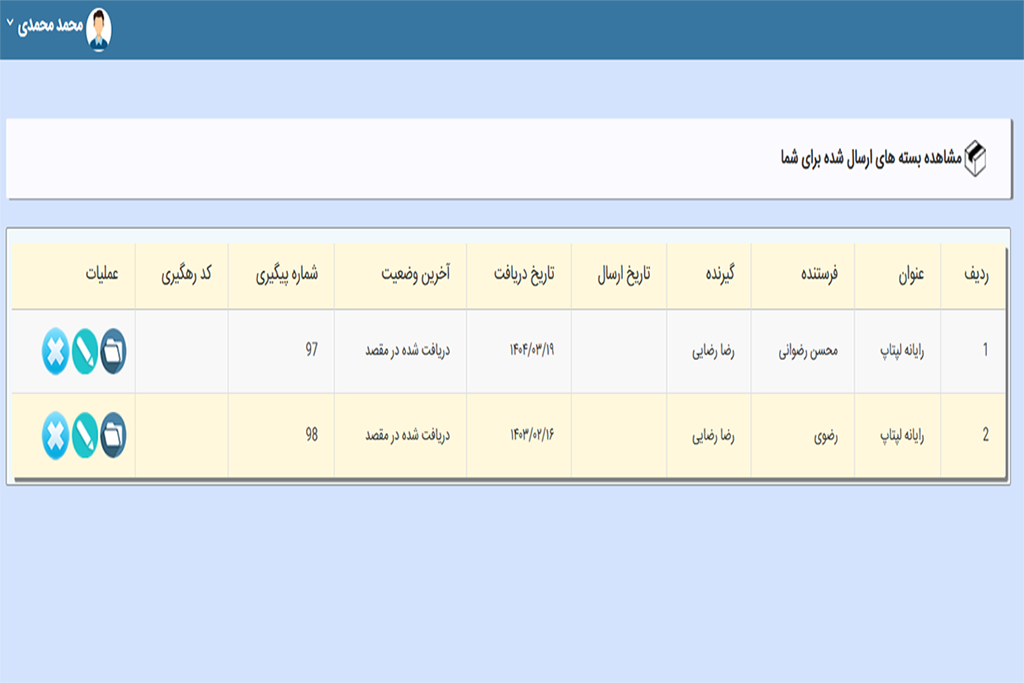
Task: Click the user avatar picture
Action: point(99,29)
